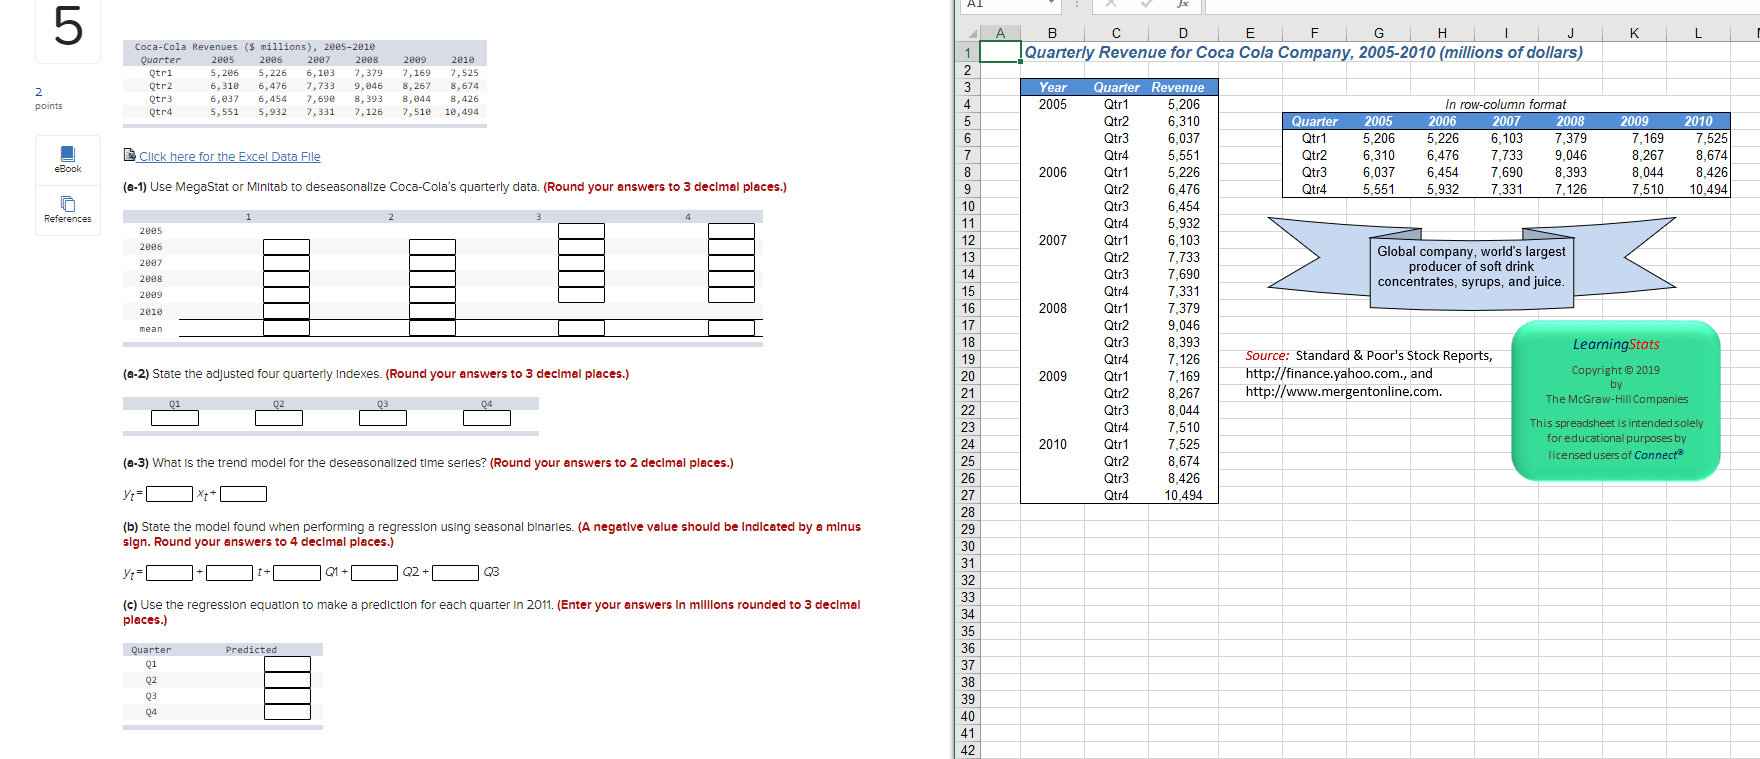Select column D header in Excel
The height and width of the screenshot is (759, 1760).
pyautogui.click(x=1183, y=33)
